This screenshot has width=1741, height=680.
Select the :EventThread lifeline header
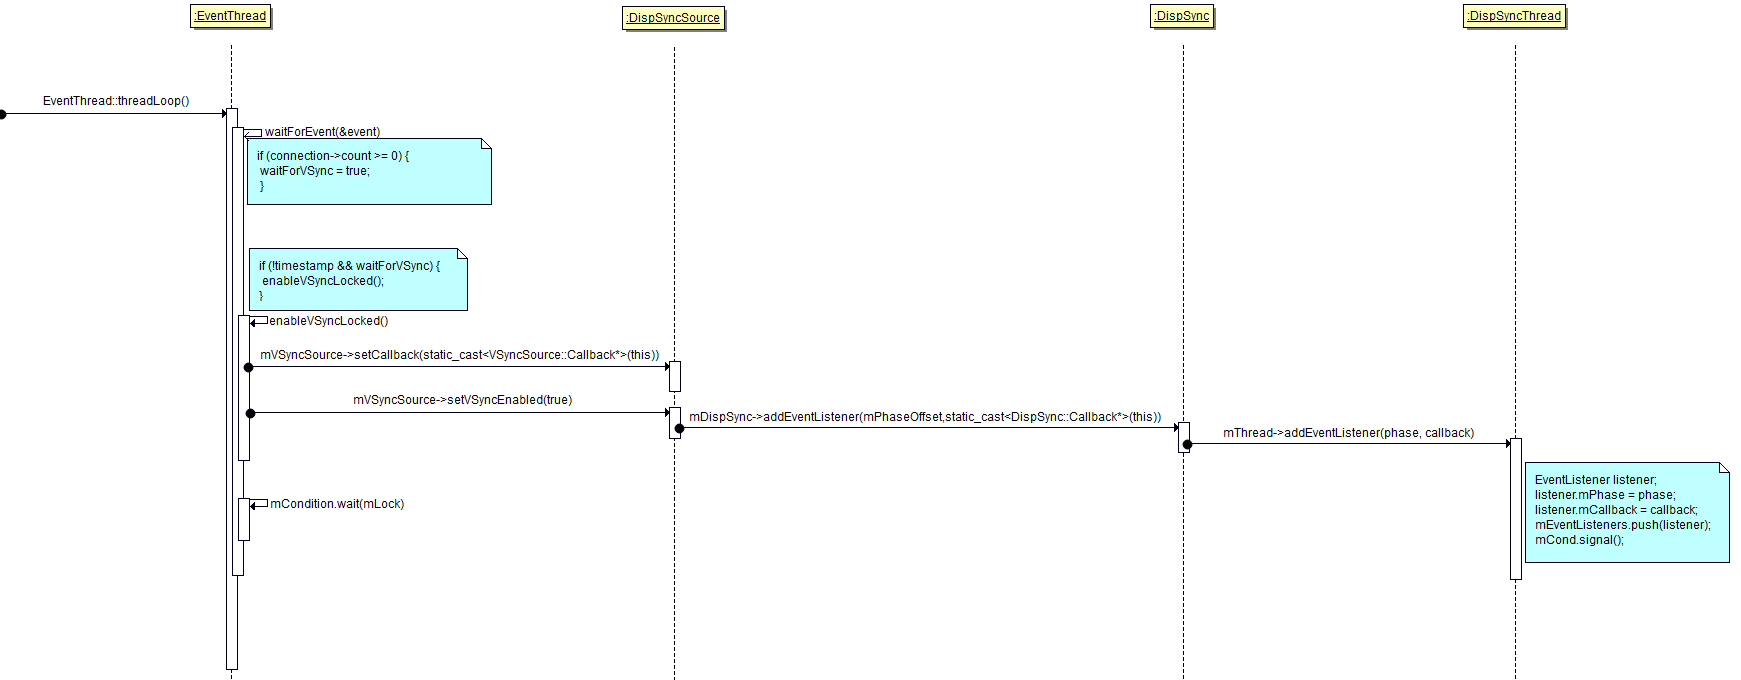click(230, 16)
